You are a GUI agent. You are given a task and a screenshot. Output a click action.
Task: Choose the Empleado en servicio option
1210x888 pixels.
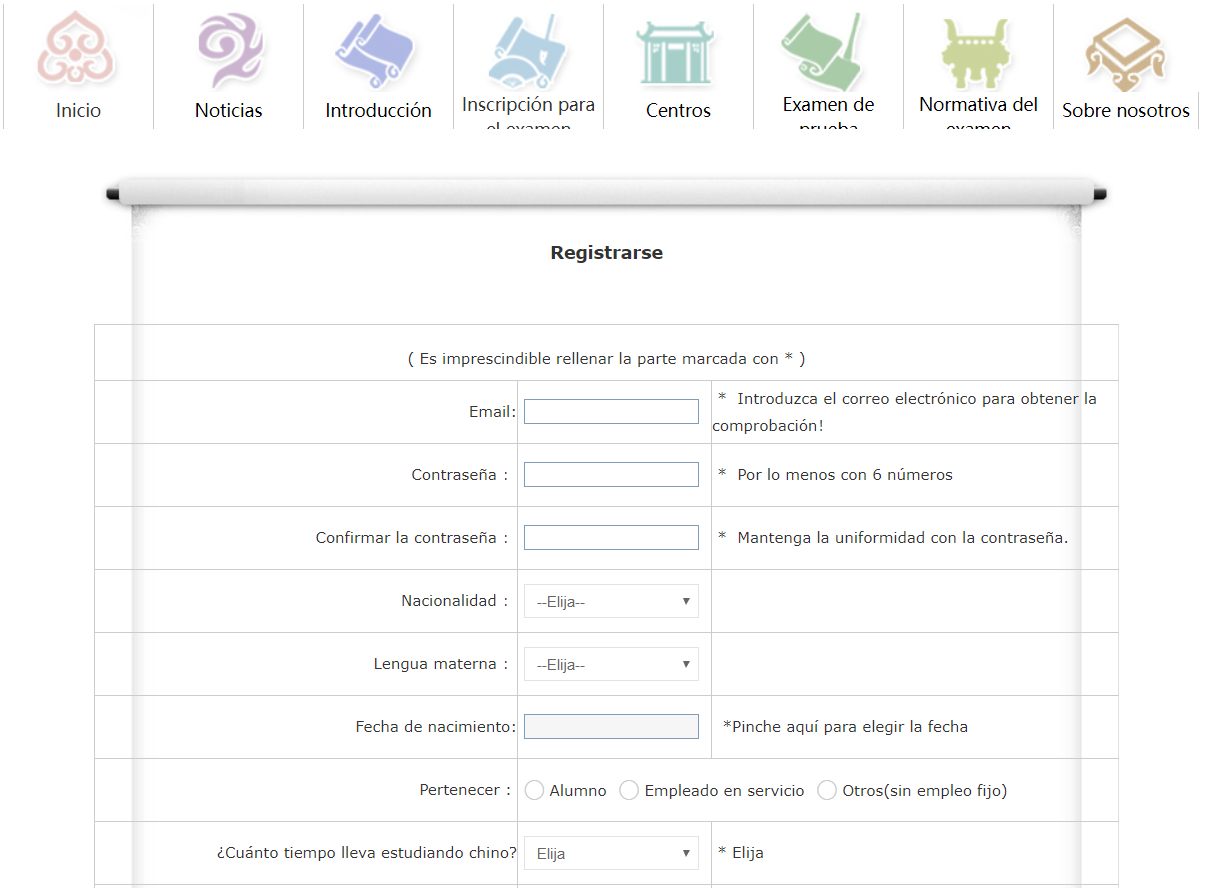click(x=629, y=791)
